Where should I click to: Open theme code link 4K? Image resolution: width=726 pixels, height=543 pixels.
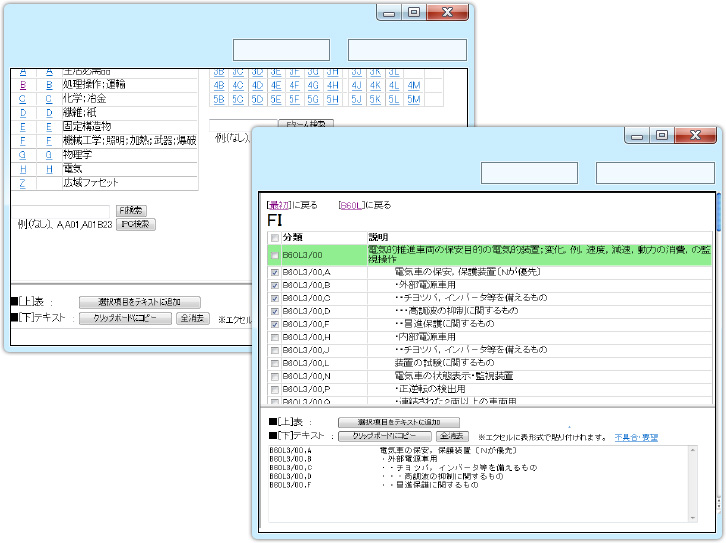[x=375, y=86]
